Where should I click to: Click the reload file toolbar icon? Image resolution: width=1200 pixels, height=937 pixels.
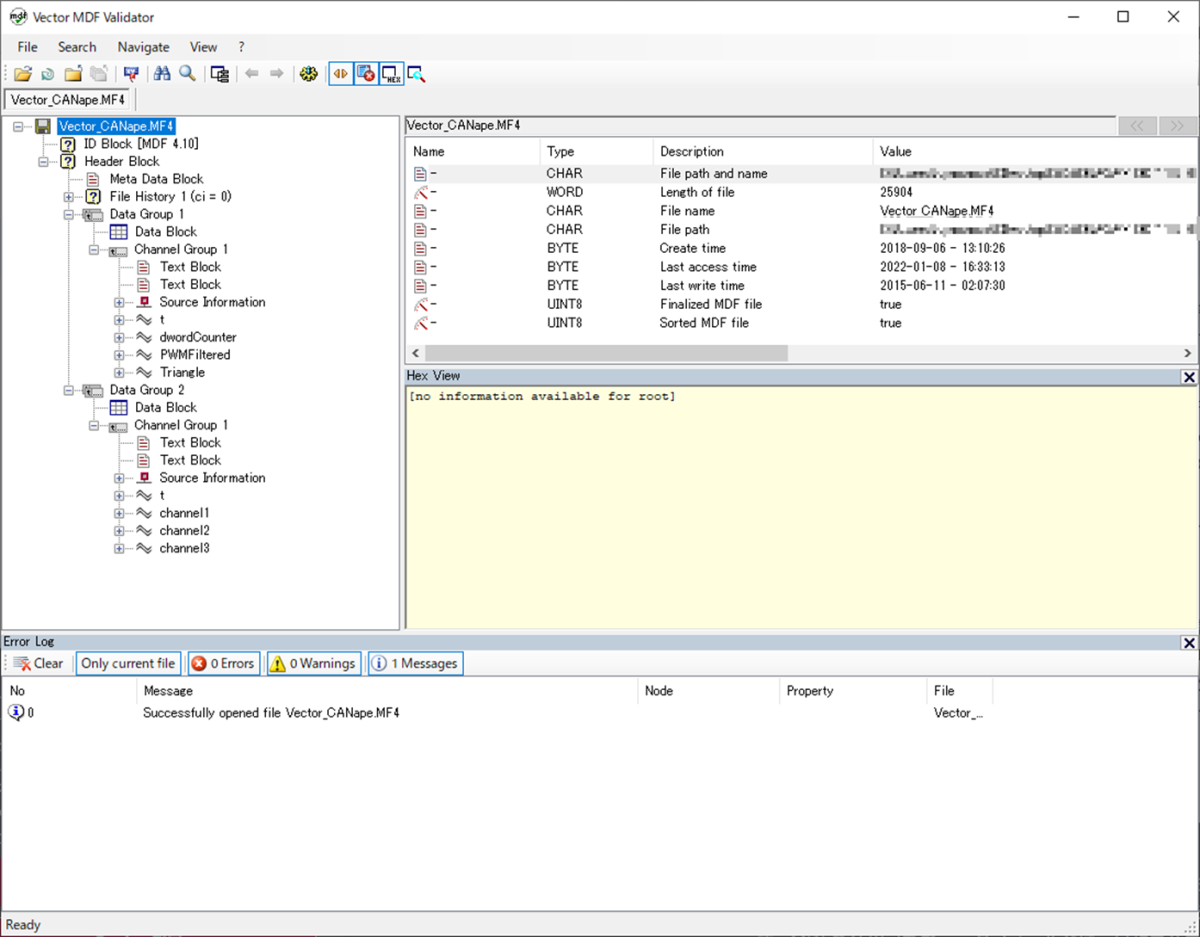tap(47, 74)
